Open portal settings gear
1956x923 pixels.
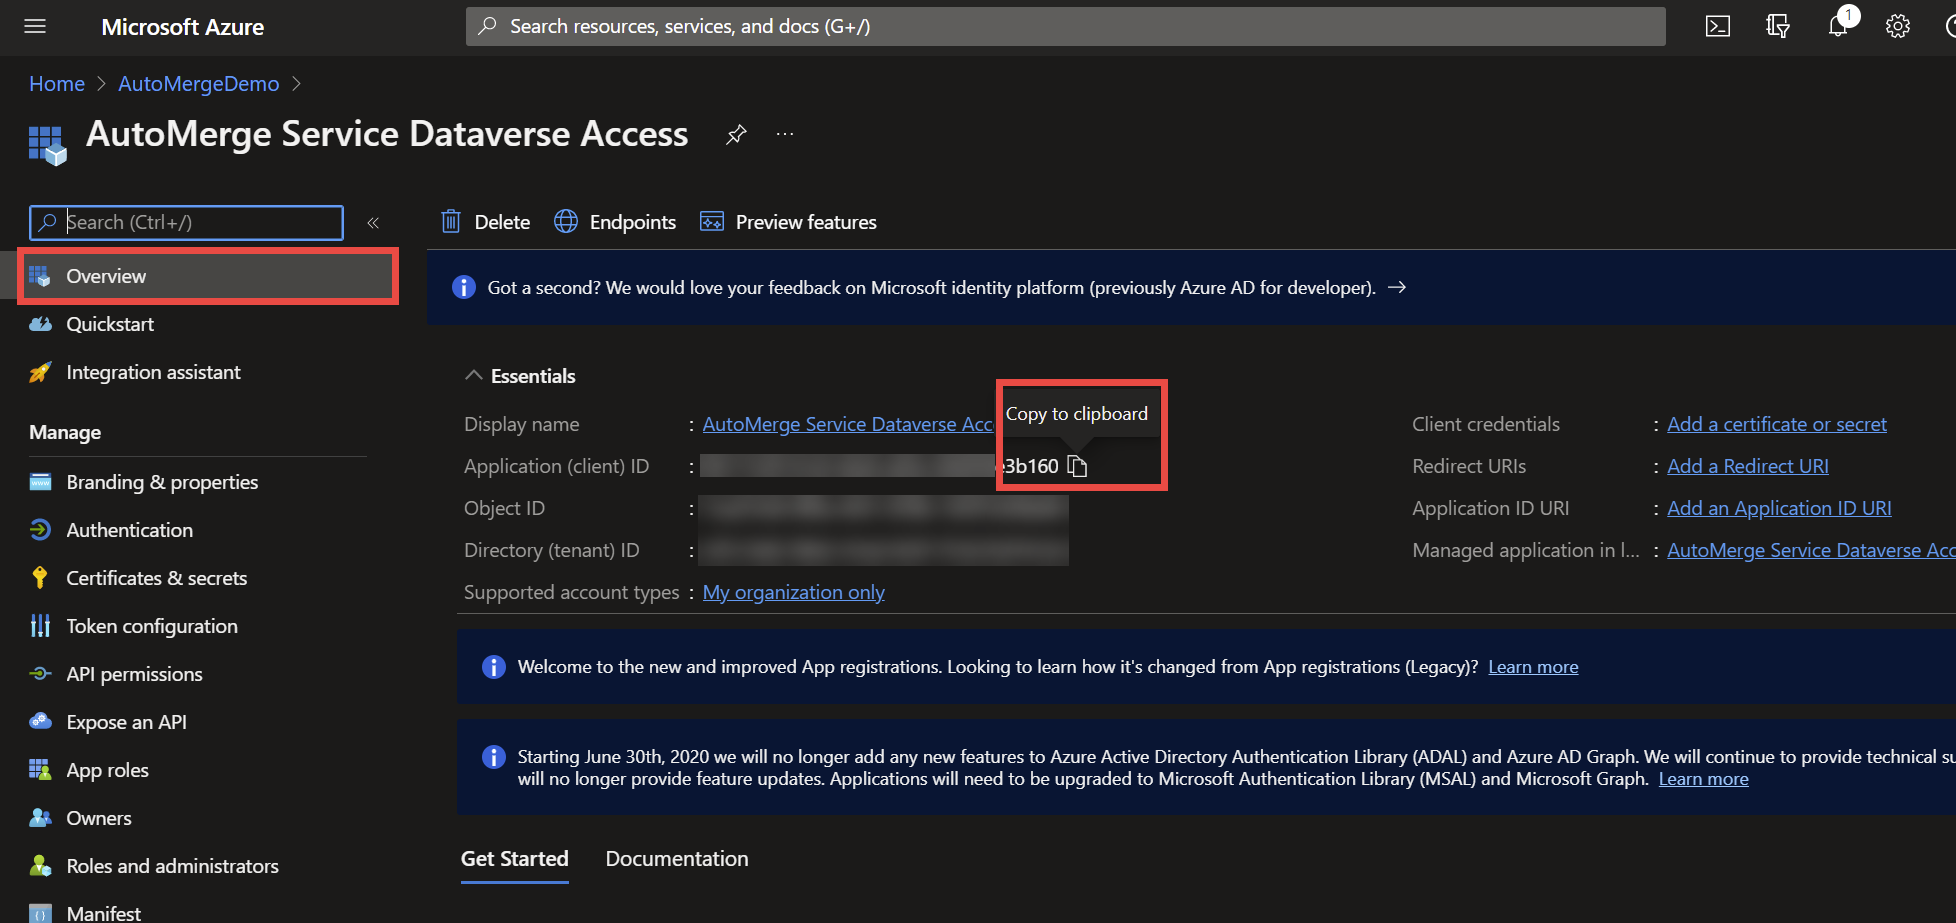[1897, 27]
